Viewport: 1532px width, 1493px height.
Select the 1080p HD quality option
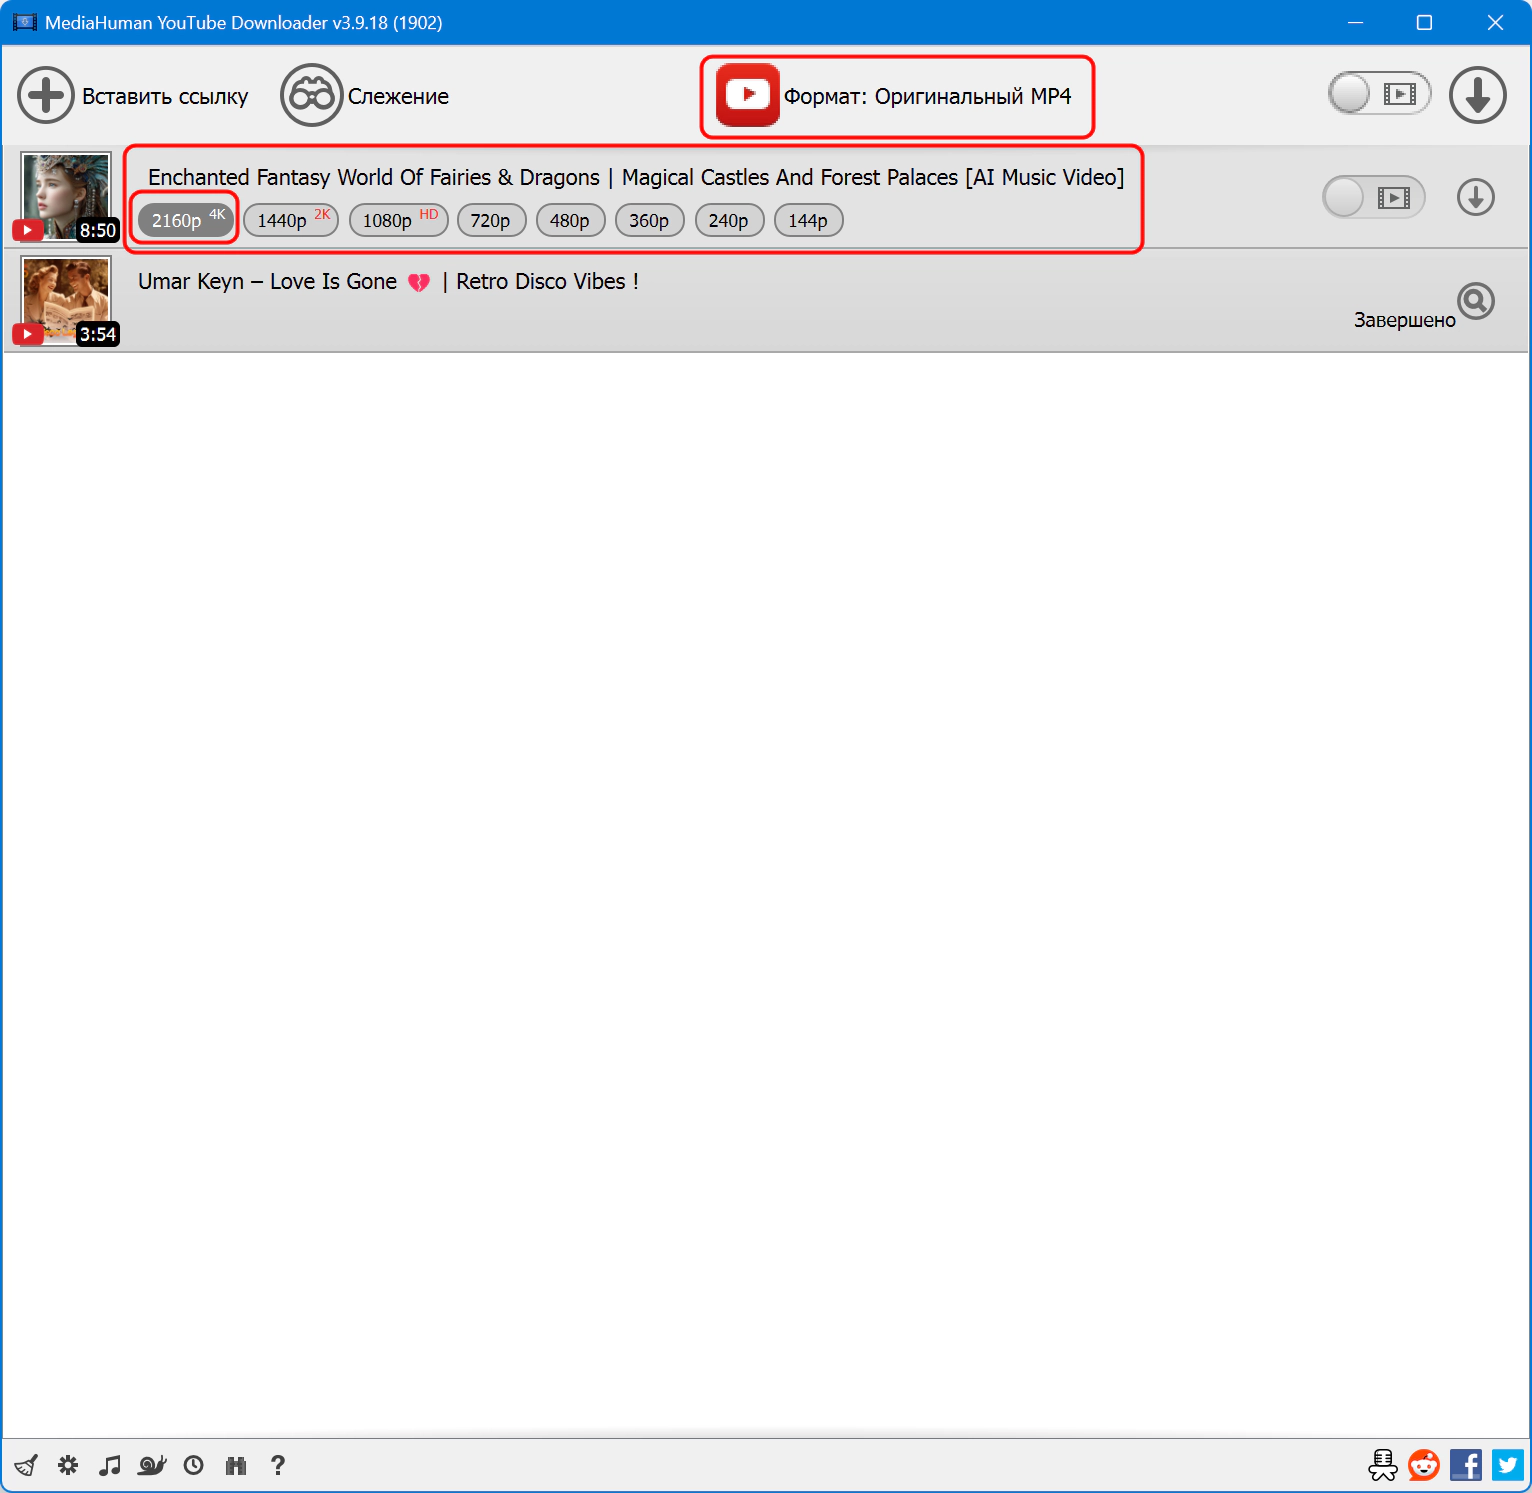coord(398,220)
